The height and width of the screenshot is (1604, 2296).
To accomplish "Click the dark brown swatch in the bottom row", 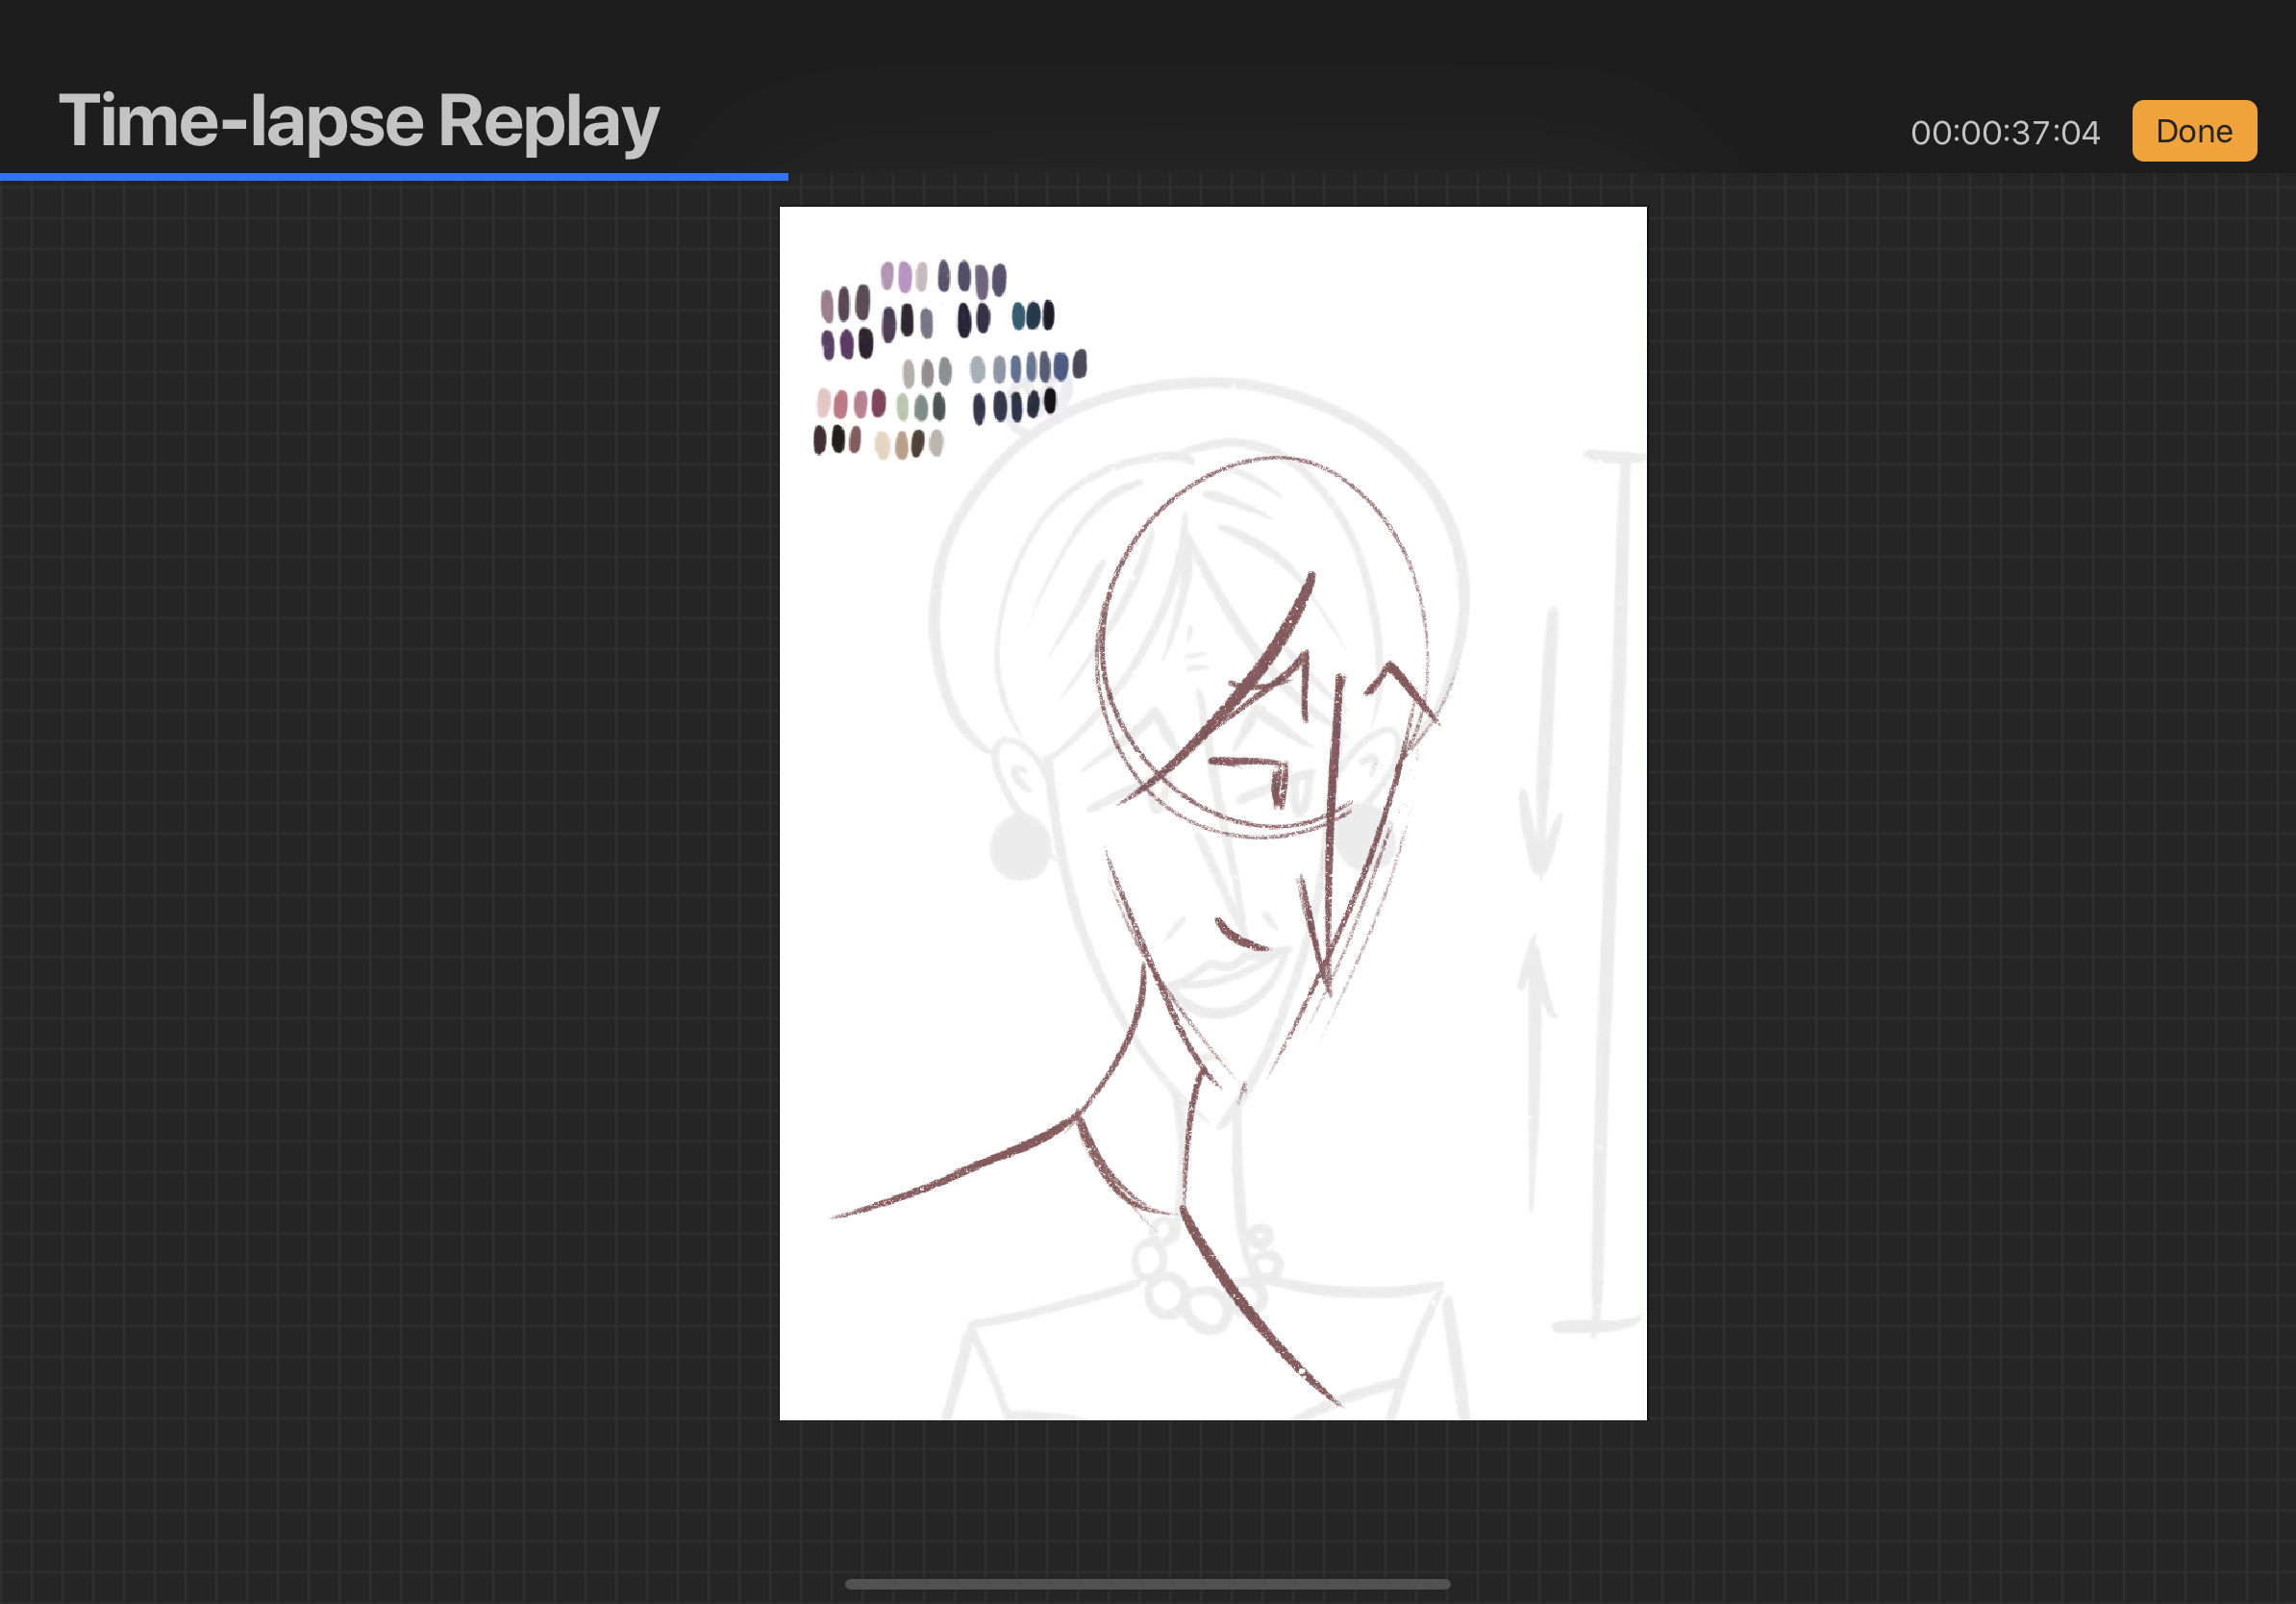I will [917, 443].
